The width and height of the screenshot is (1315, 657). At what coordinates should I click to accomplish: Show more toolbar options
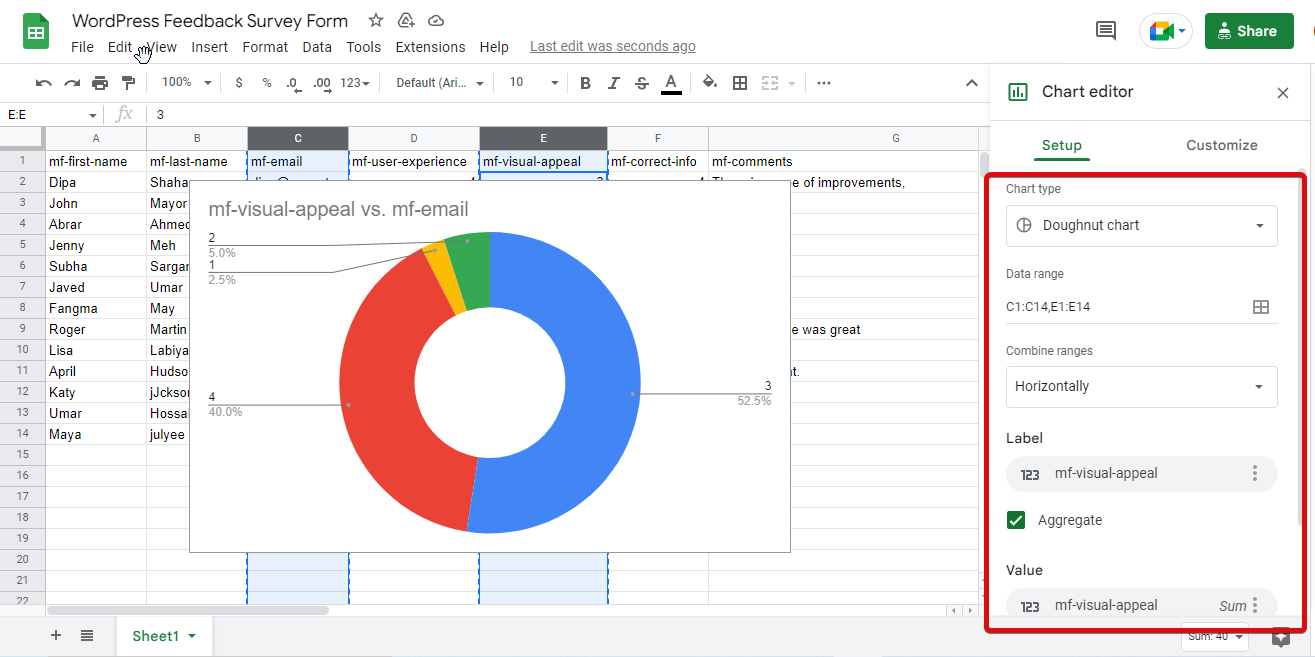[x=824, y=83]
